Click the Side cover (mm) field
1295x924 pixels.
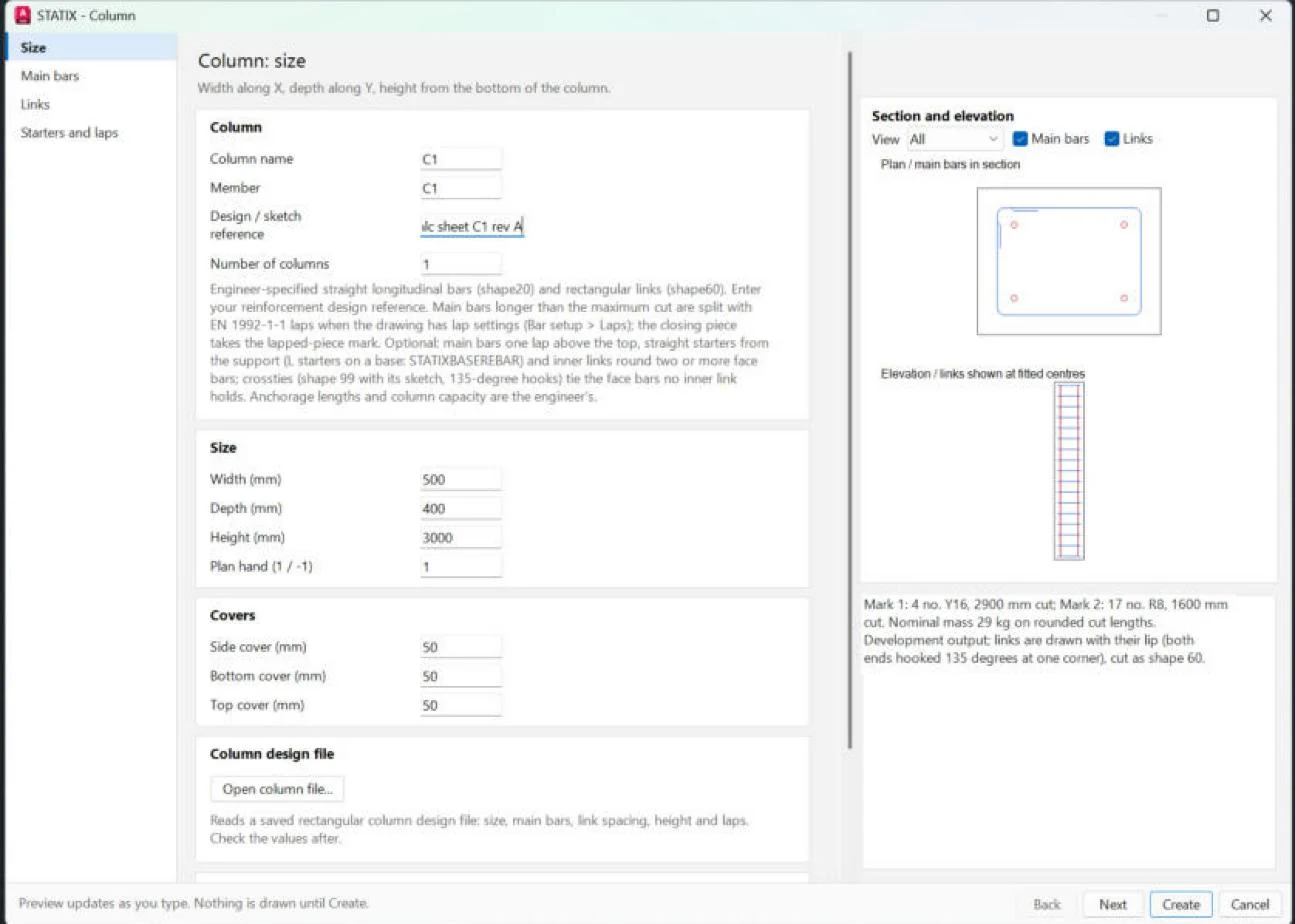461,647
